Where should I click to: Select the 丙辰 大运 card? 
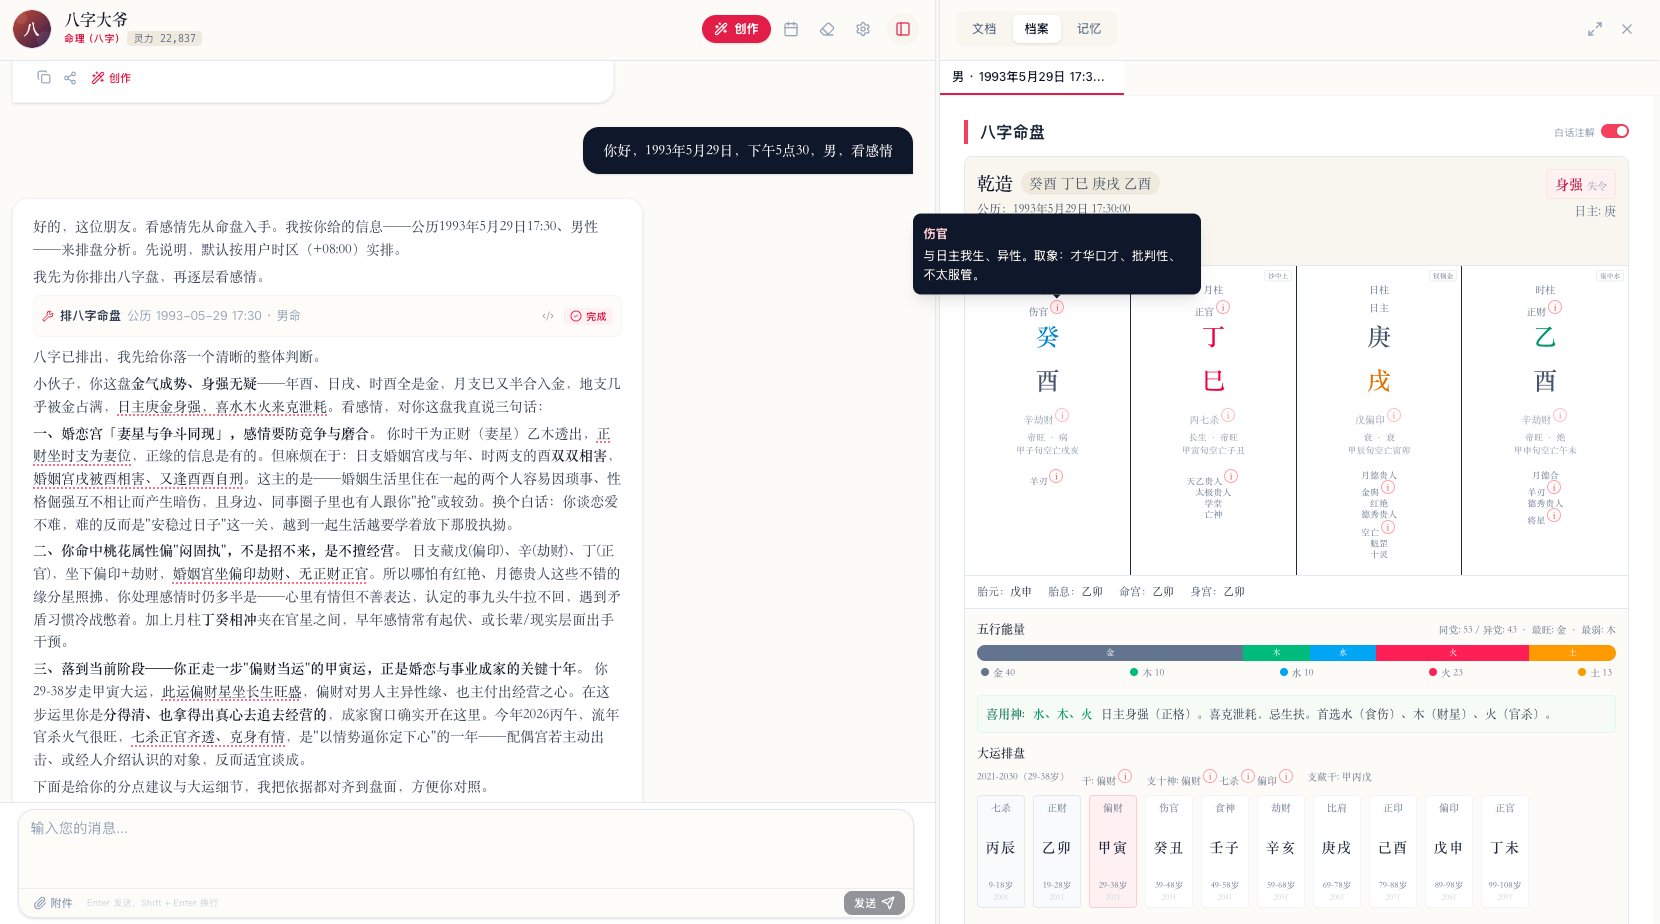1001,851
